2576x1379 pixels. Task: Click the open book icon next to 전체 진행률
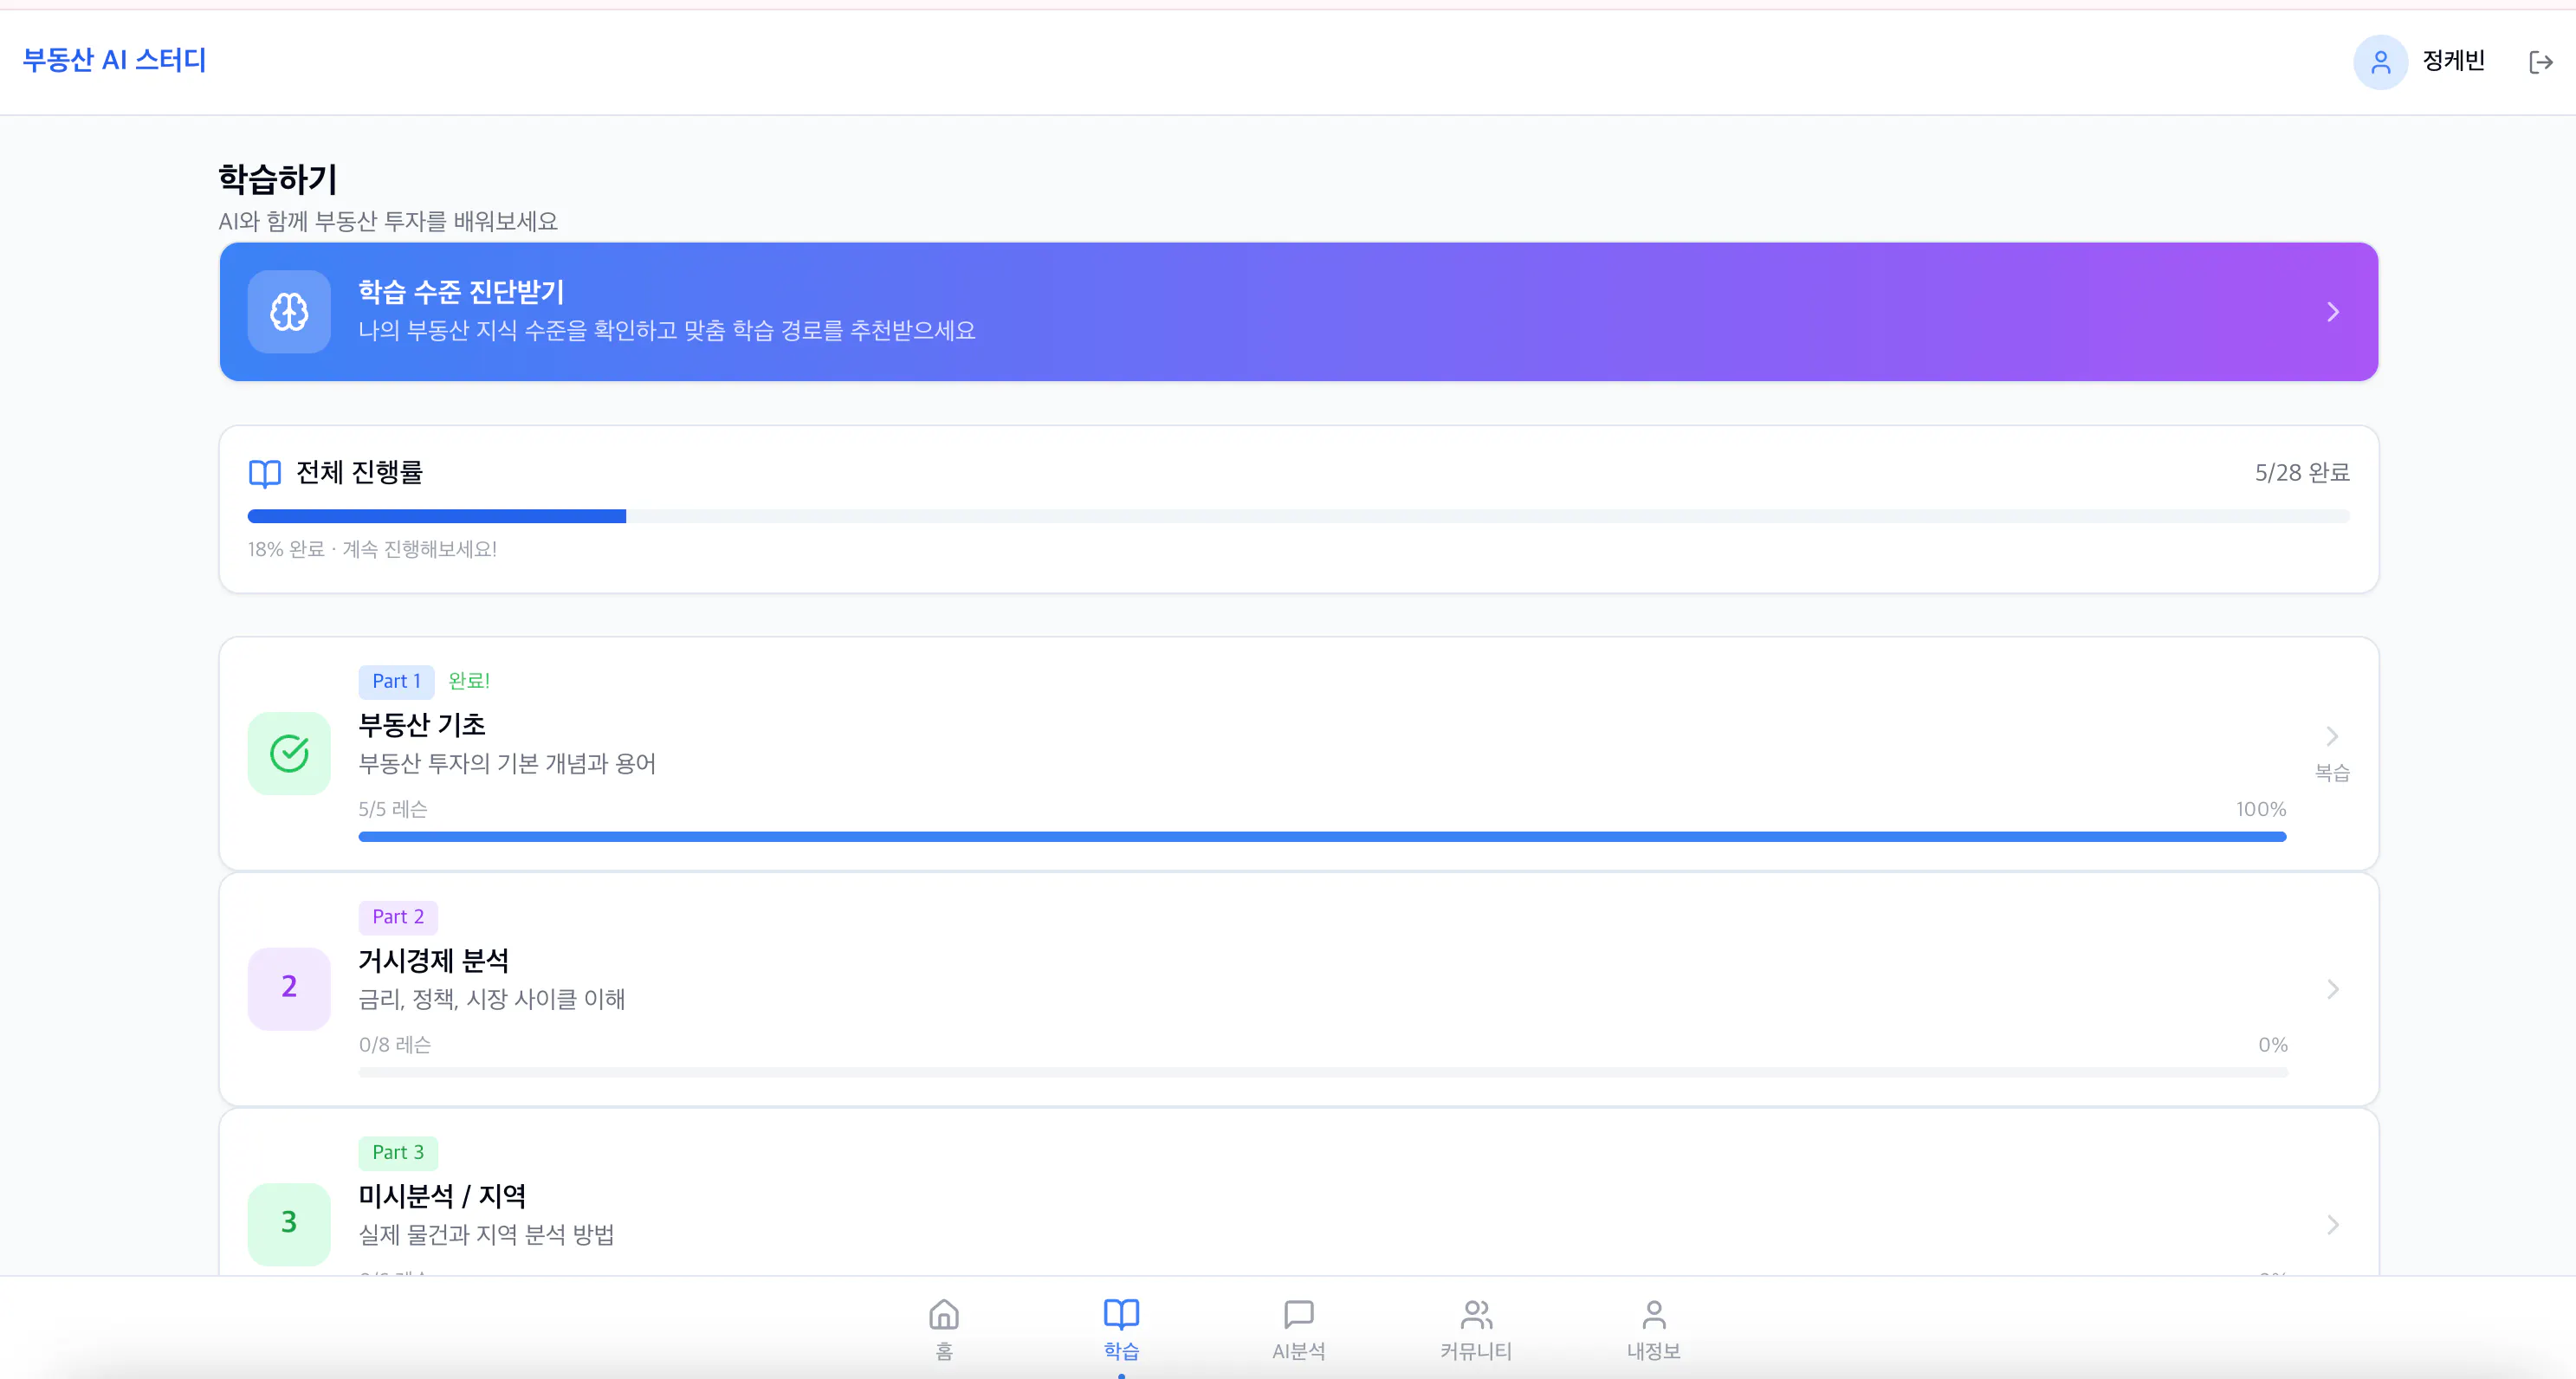pyautogui.click(x=264, y=473)
